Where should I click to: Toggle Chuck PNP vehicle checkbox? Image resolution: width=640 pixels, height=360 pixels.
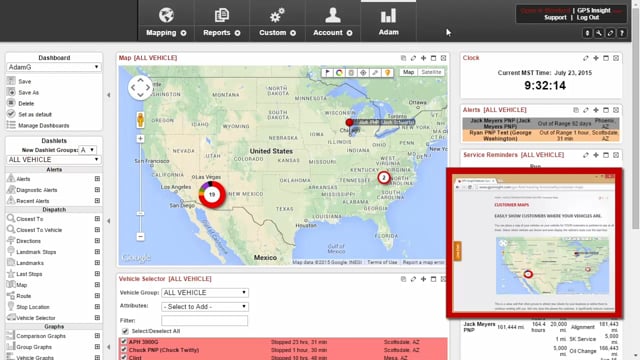[124, 350]
